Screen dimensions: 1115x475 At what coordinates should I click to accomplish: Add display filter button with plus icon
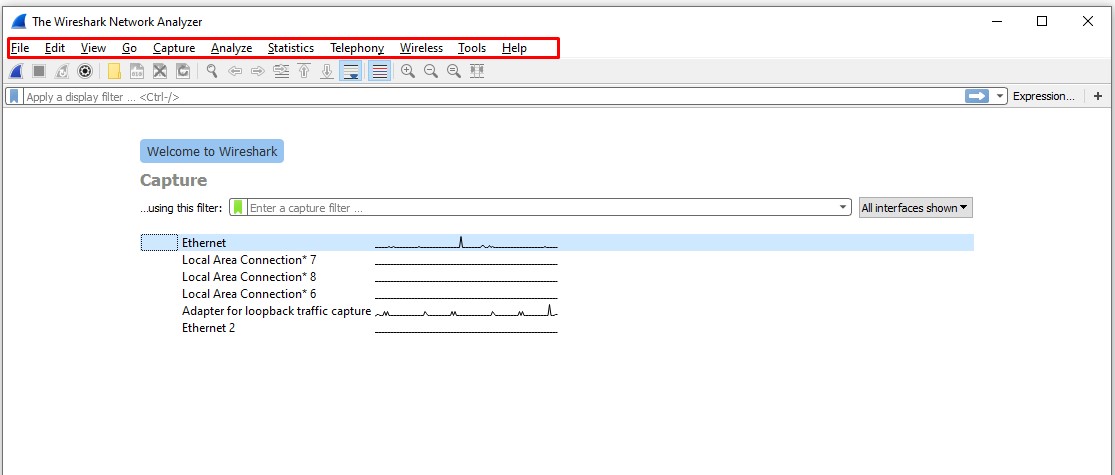(x=1098, y=96)
